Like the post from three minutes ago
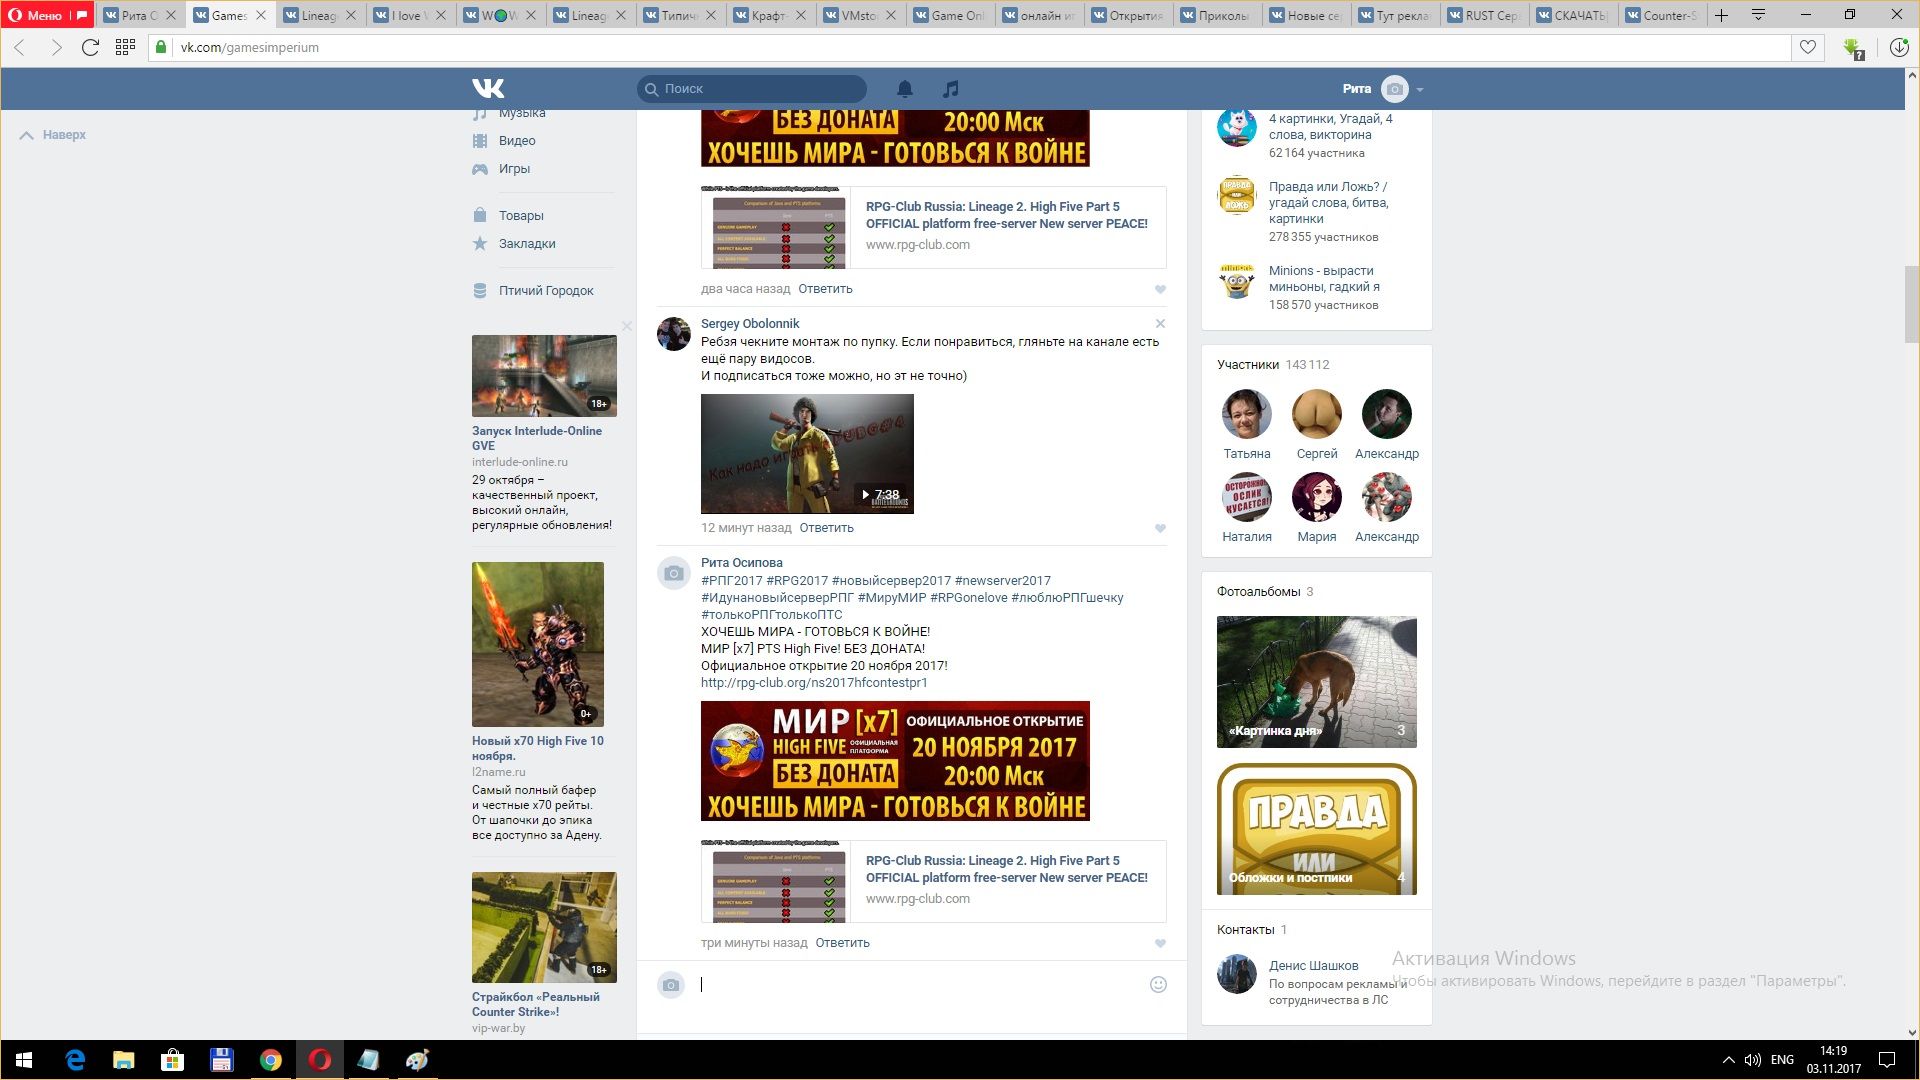This screenshot has height=1080, width=1920. pyautogui.click(x=1160, y=943)
